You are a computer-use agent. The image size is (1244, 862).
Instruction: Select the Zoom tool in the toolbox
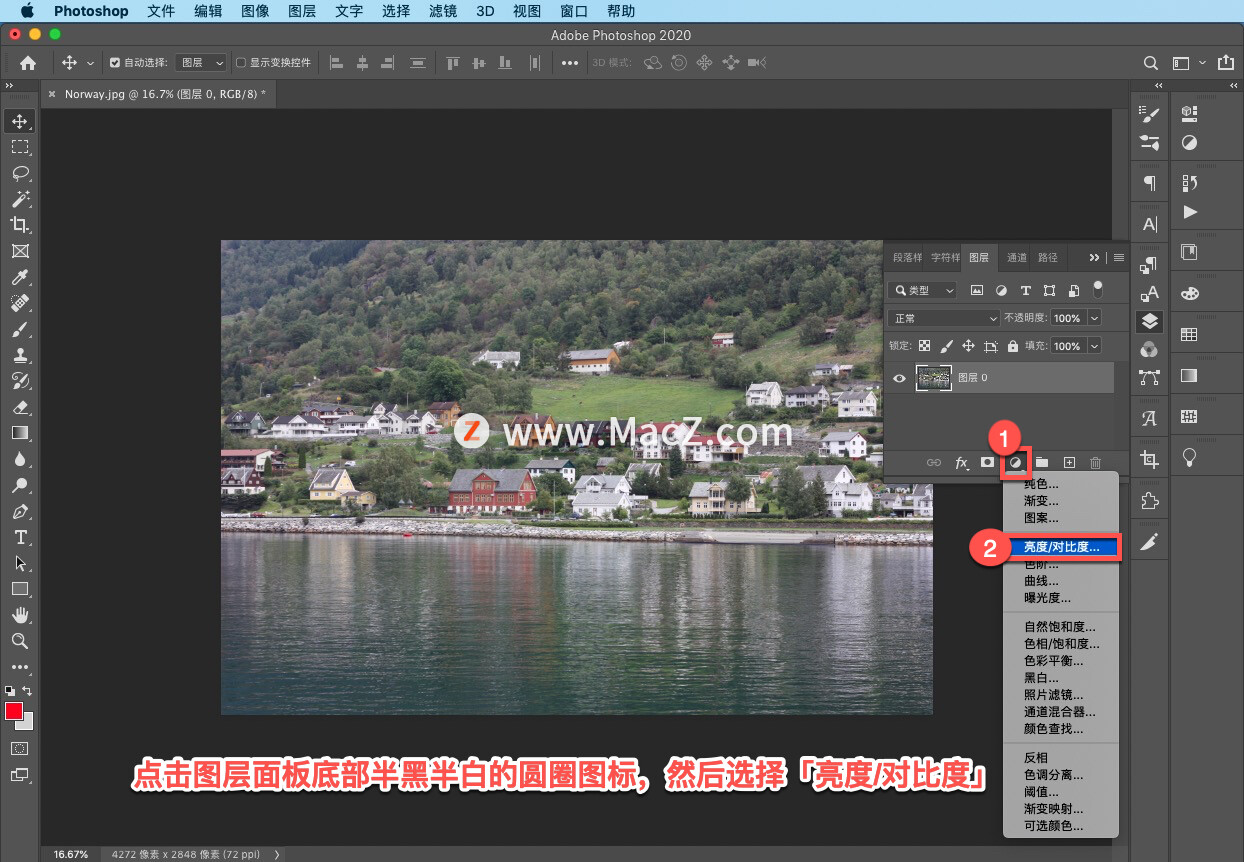19,641
